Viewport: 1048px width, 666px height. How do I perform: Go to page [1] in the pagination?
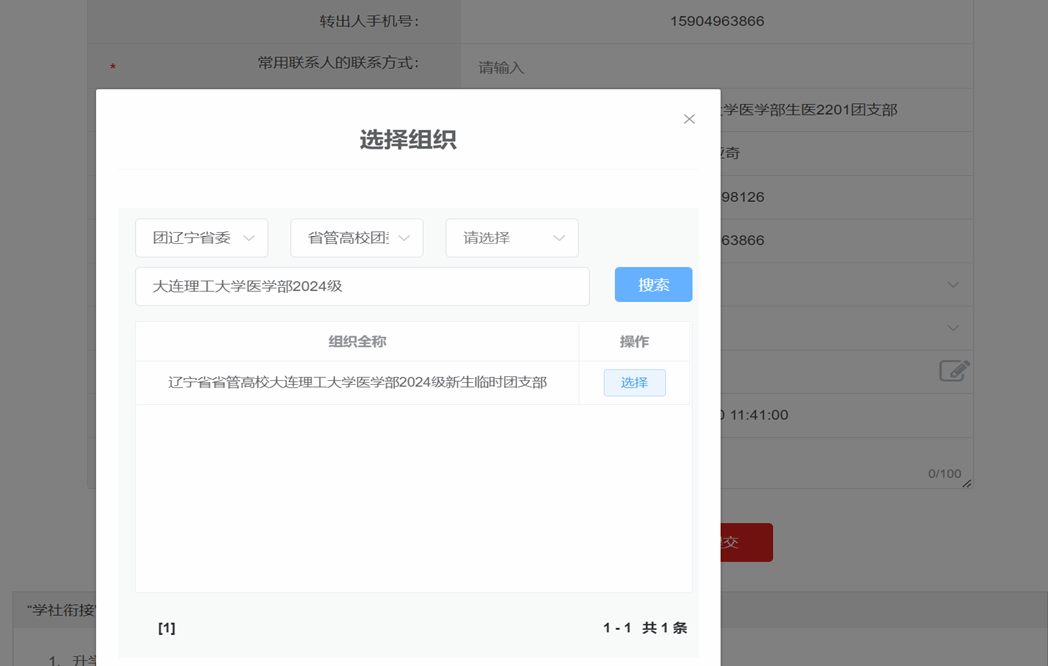pyautogui.click(x=166, y=628)
